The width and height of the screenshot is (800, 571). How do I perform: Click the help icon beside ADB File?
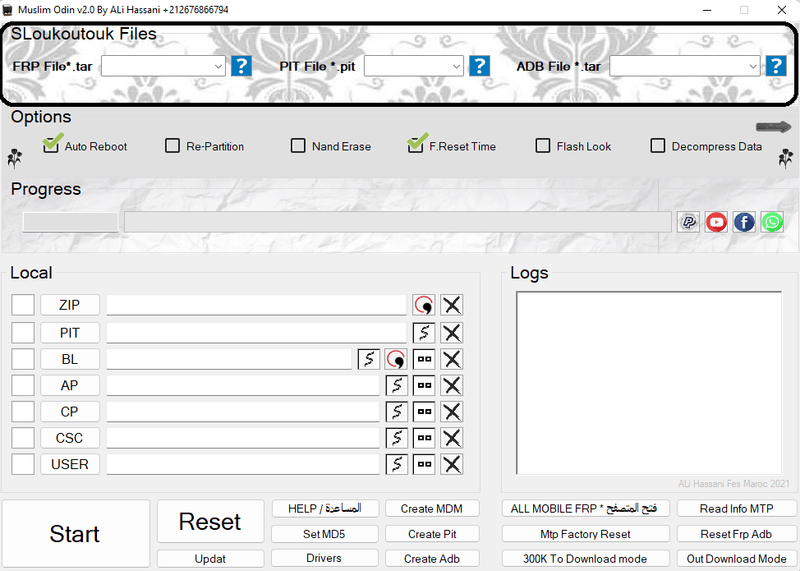tap(776, 66)
